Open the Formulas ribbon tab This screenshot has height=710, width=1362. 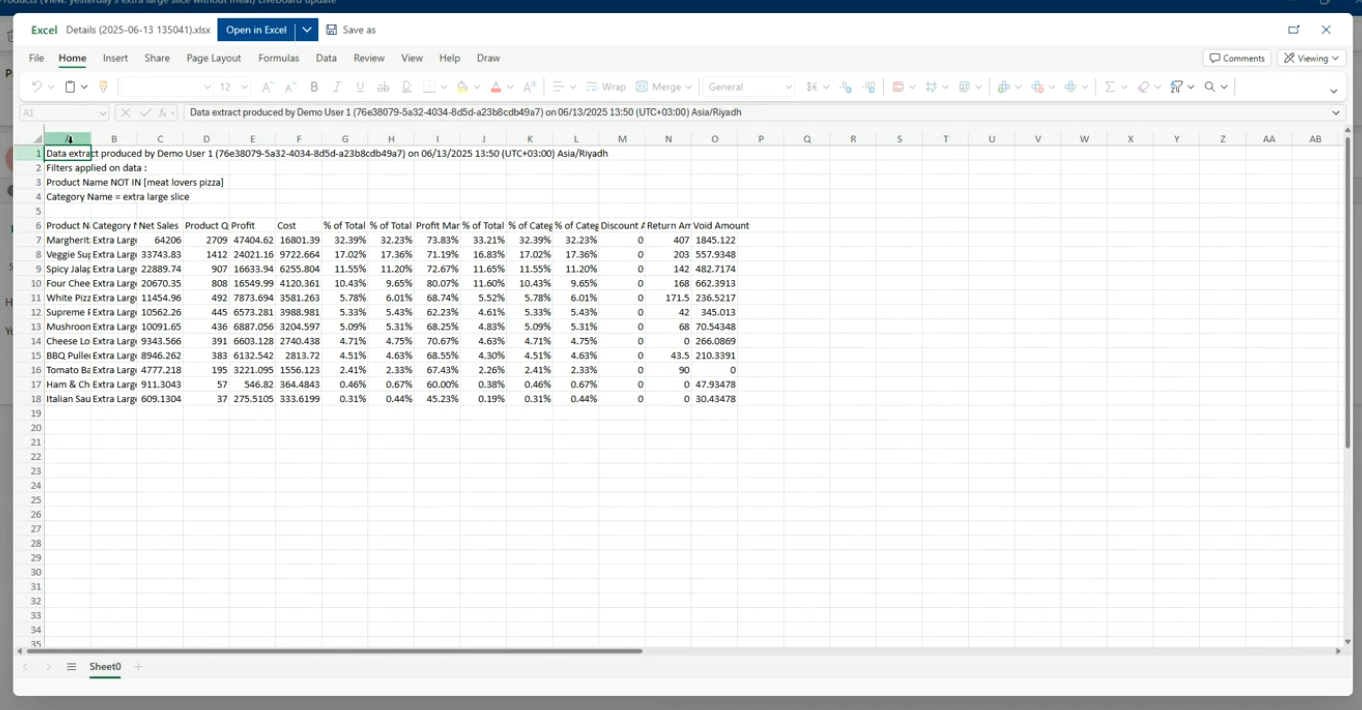279,58
